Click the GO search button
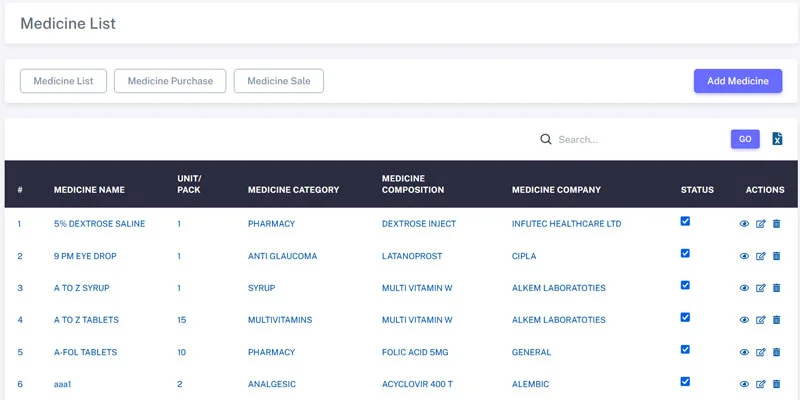This screenshot has width=800, height=400. point(745,139)
